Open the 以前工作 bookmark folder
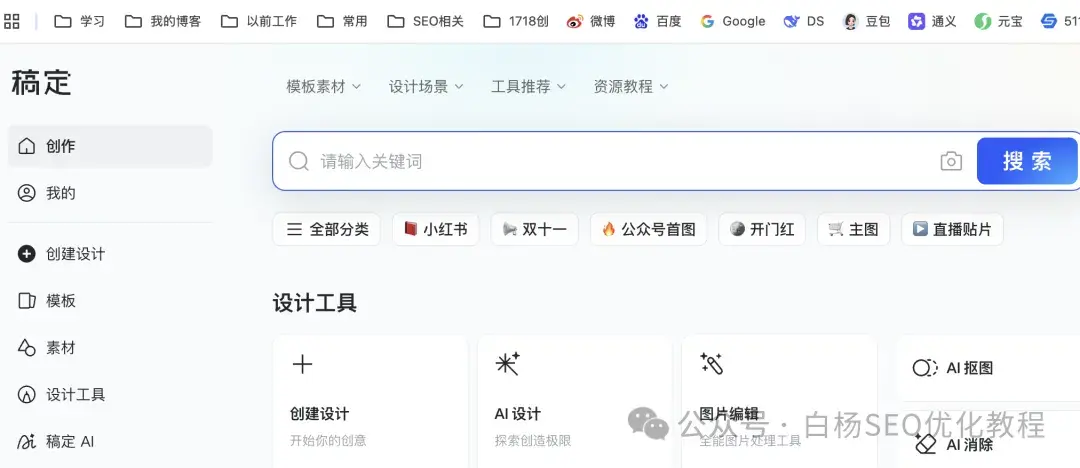1080x468 pixels. [x=258, y=21]
